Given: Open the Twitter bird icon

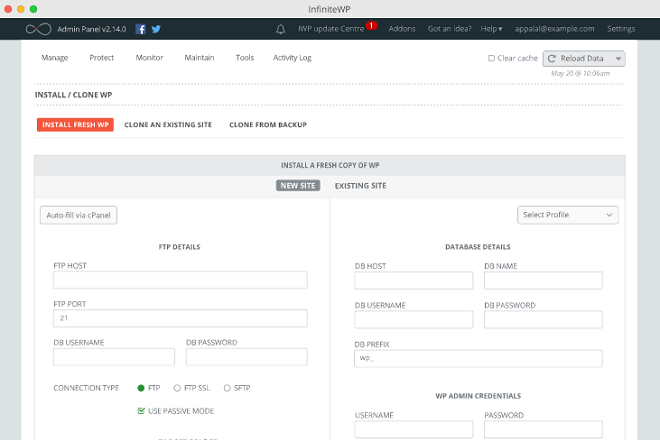Looking at the screenshot, I should point(156,29).
